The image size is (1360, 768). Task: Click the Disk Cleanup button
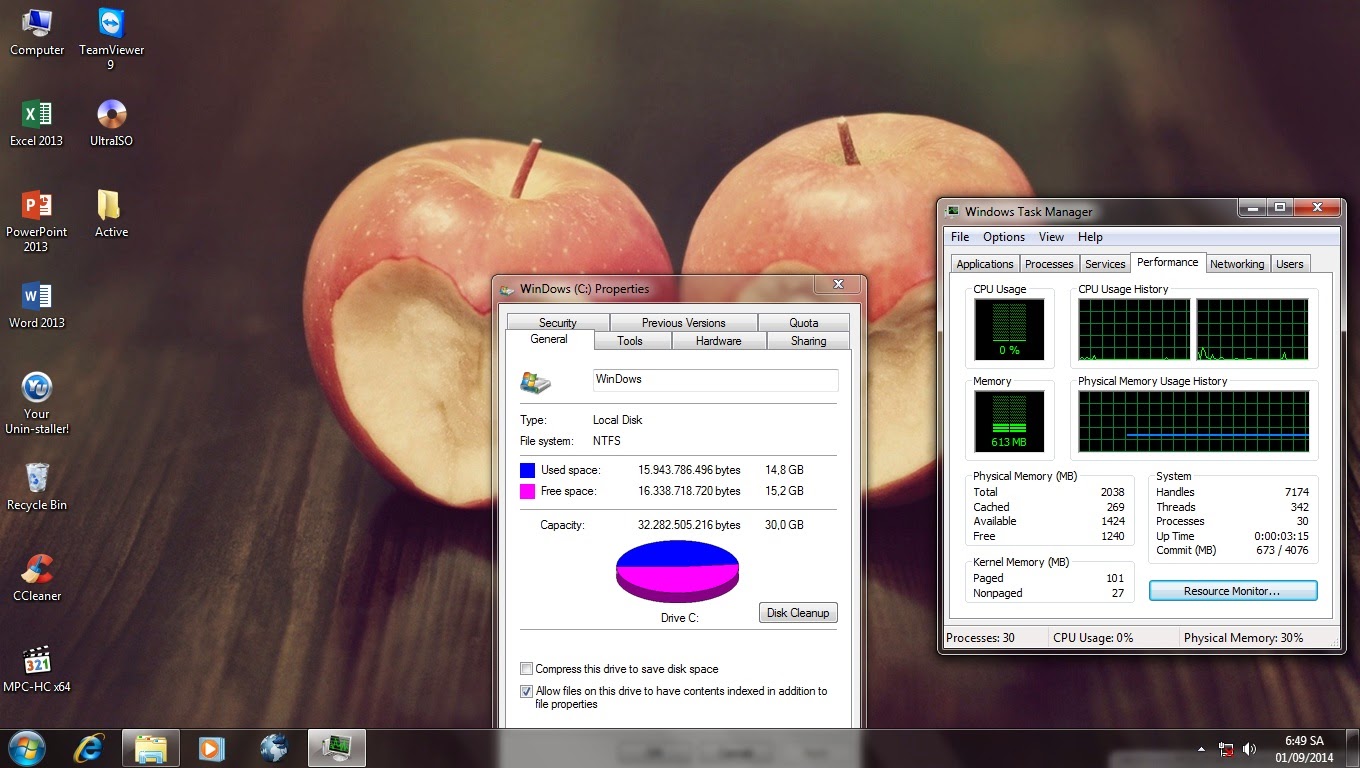(x=797, y=613)
